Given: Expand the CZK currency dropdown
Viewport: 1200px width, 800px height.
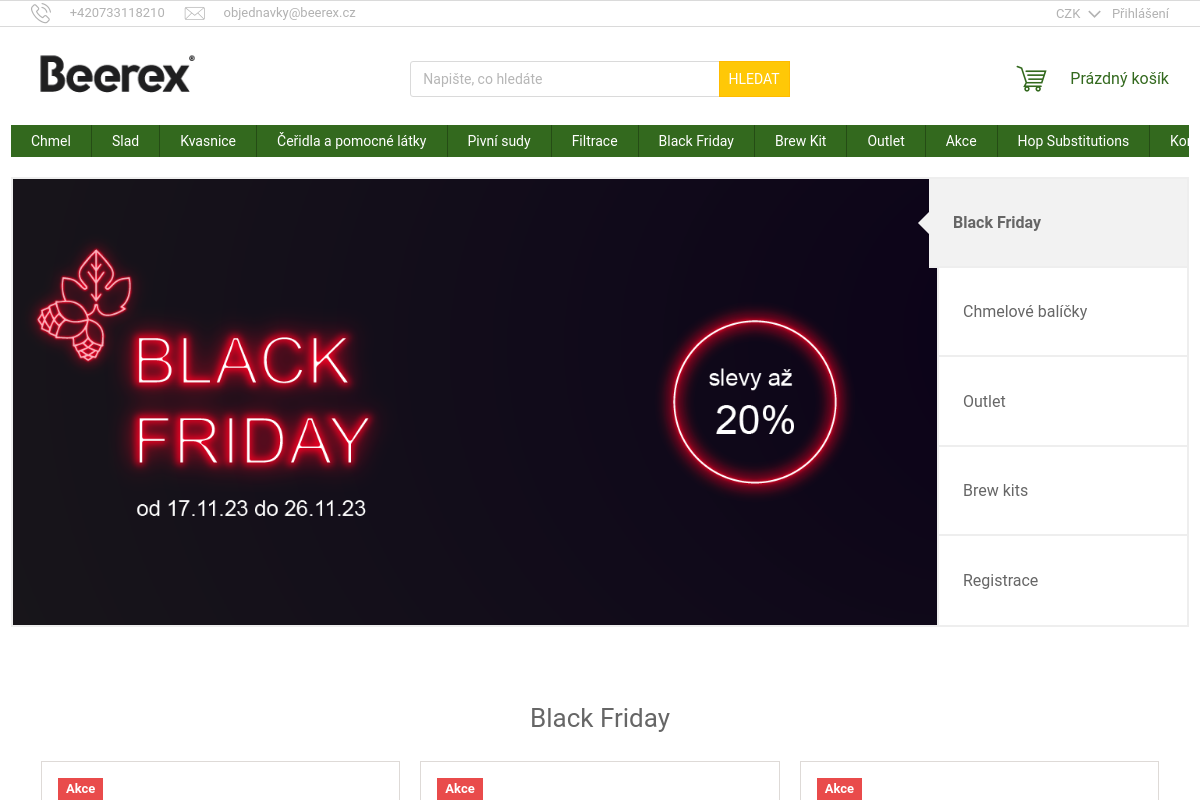Looking at the screenshot, I should coord(1077,14).
